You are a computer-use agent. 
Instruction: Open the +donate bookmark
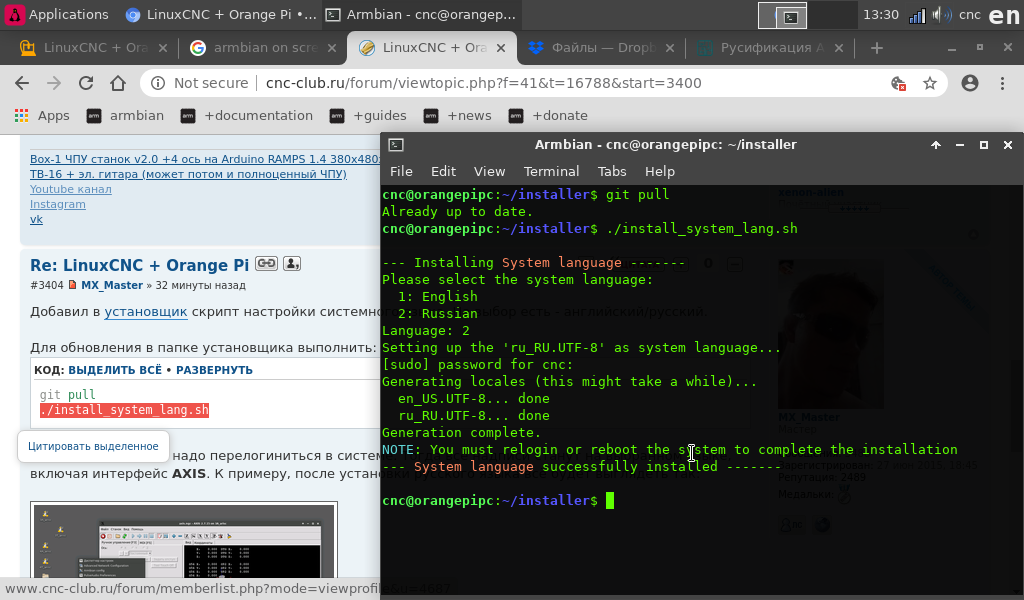[x=549, y=116]
